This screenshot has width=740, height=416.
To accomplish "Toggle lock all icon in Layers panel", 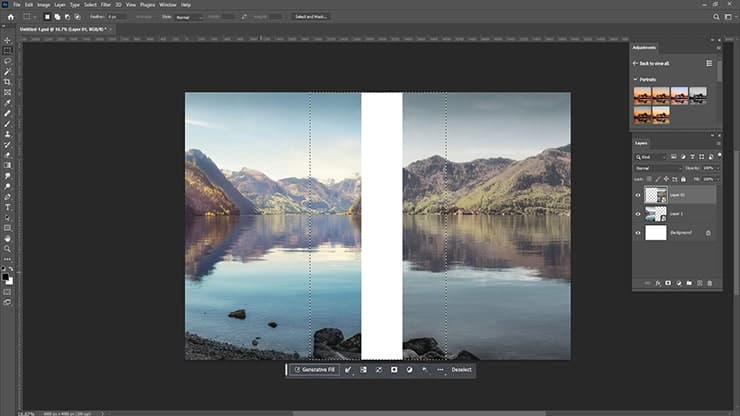I will tap(683, 179).
